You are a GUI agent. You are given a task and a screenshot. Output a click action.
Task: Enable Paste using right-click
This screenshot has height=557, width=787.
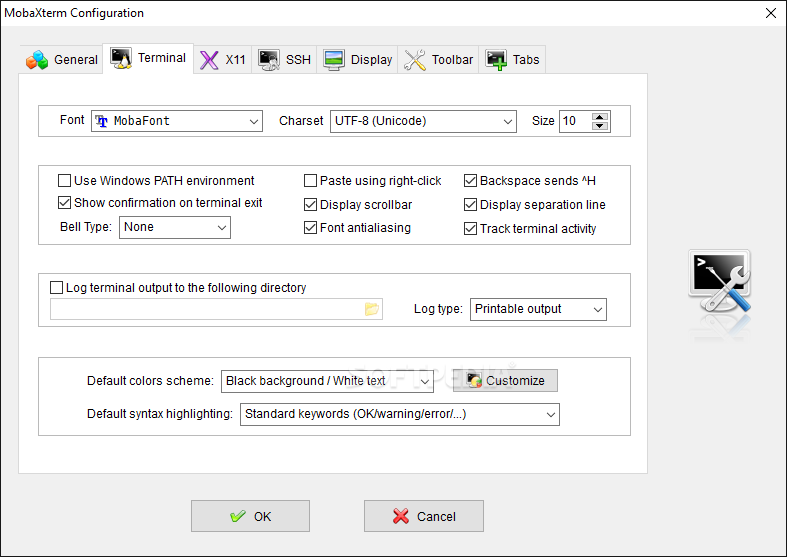311,181
